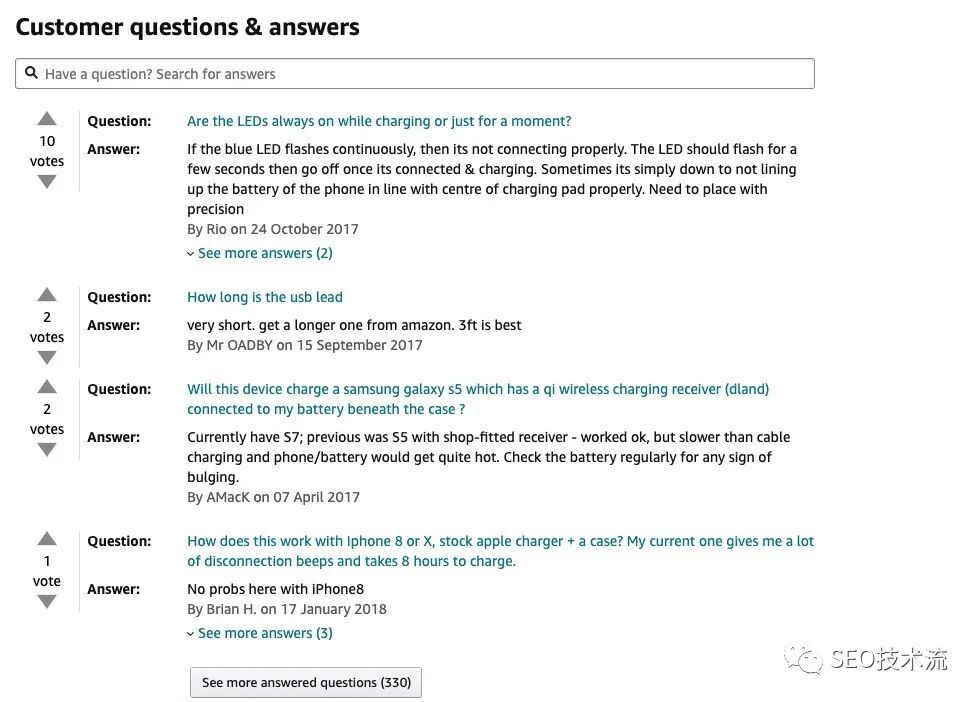Upvote the iPhone 8 or X question
979x702 pixels.
[x=47, y=539]
